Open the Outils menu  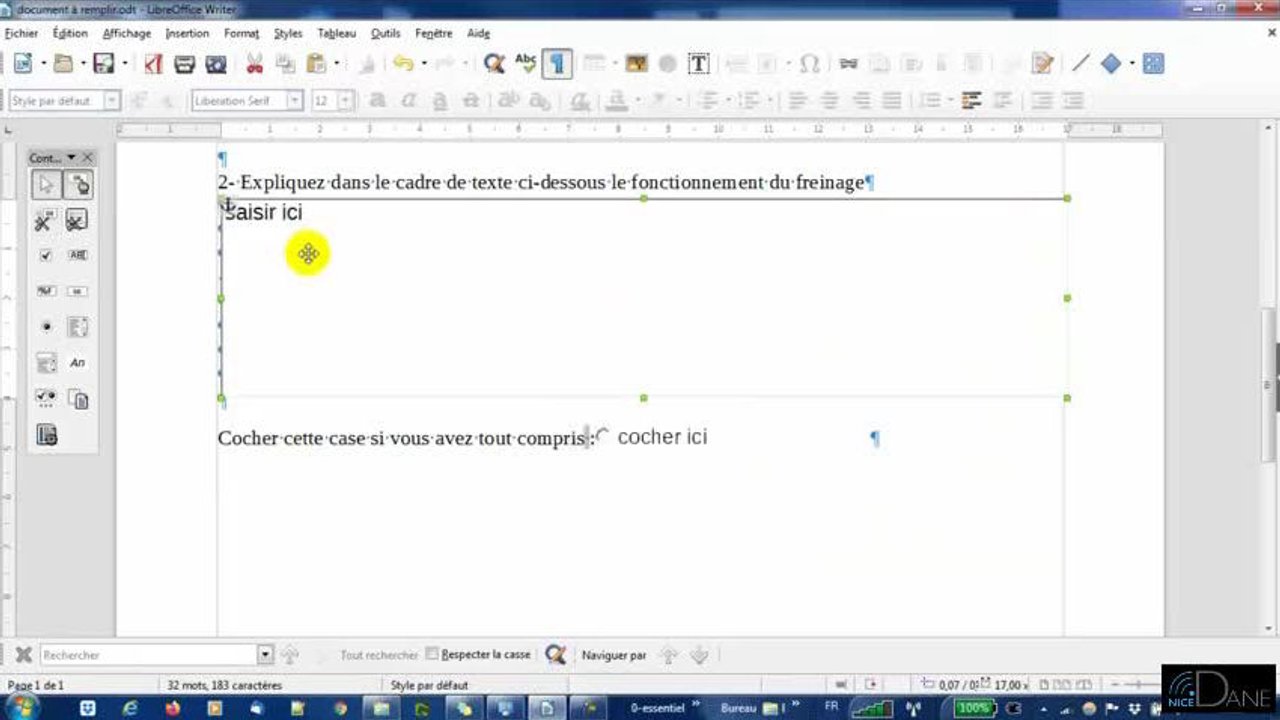385,33
